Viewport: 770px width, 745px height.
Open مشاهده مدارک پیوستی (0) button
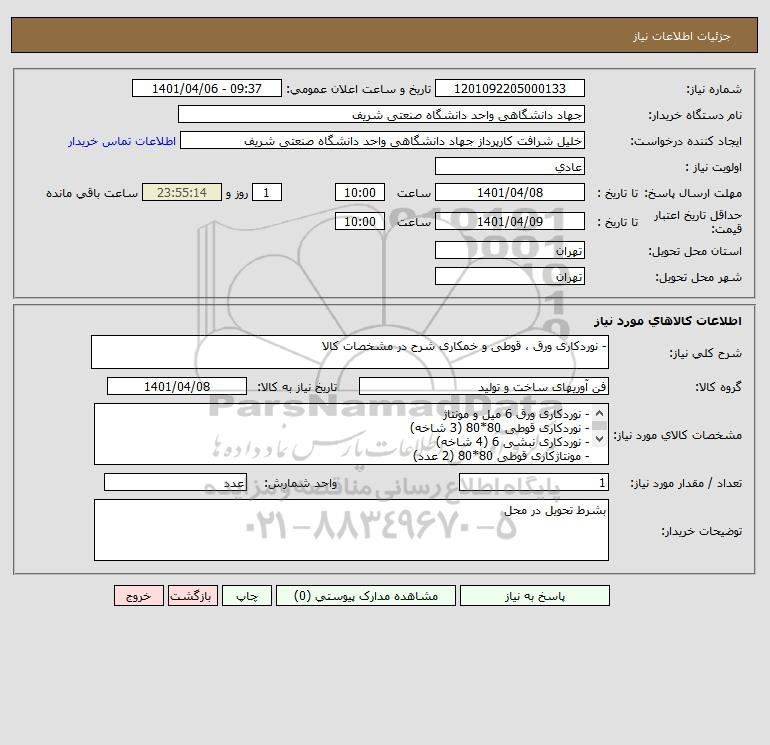coord(366,596)
